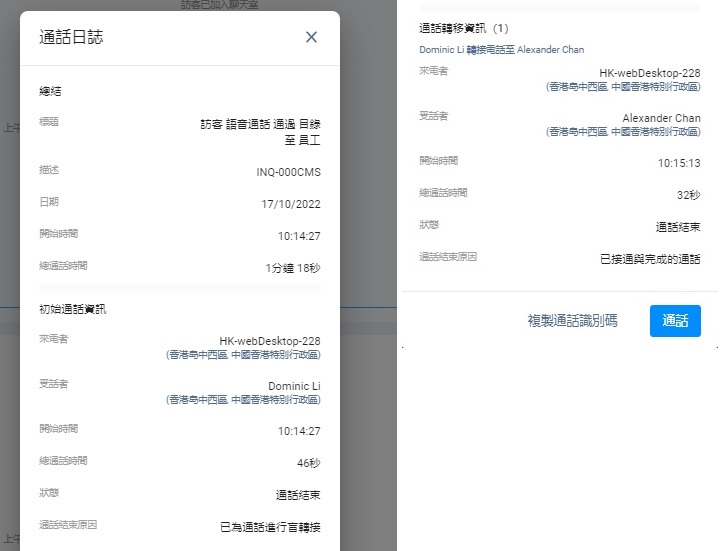Click the 初始通話資訊 section heading

coord(73,309)
